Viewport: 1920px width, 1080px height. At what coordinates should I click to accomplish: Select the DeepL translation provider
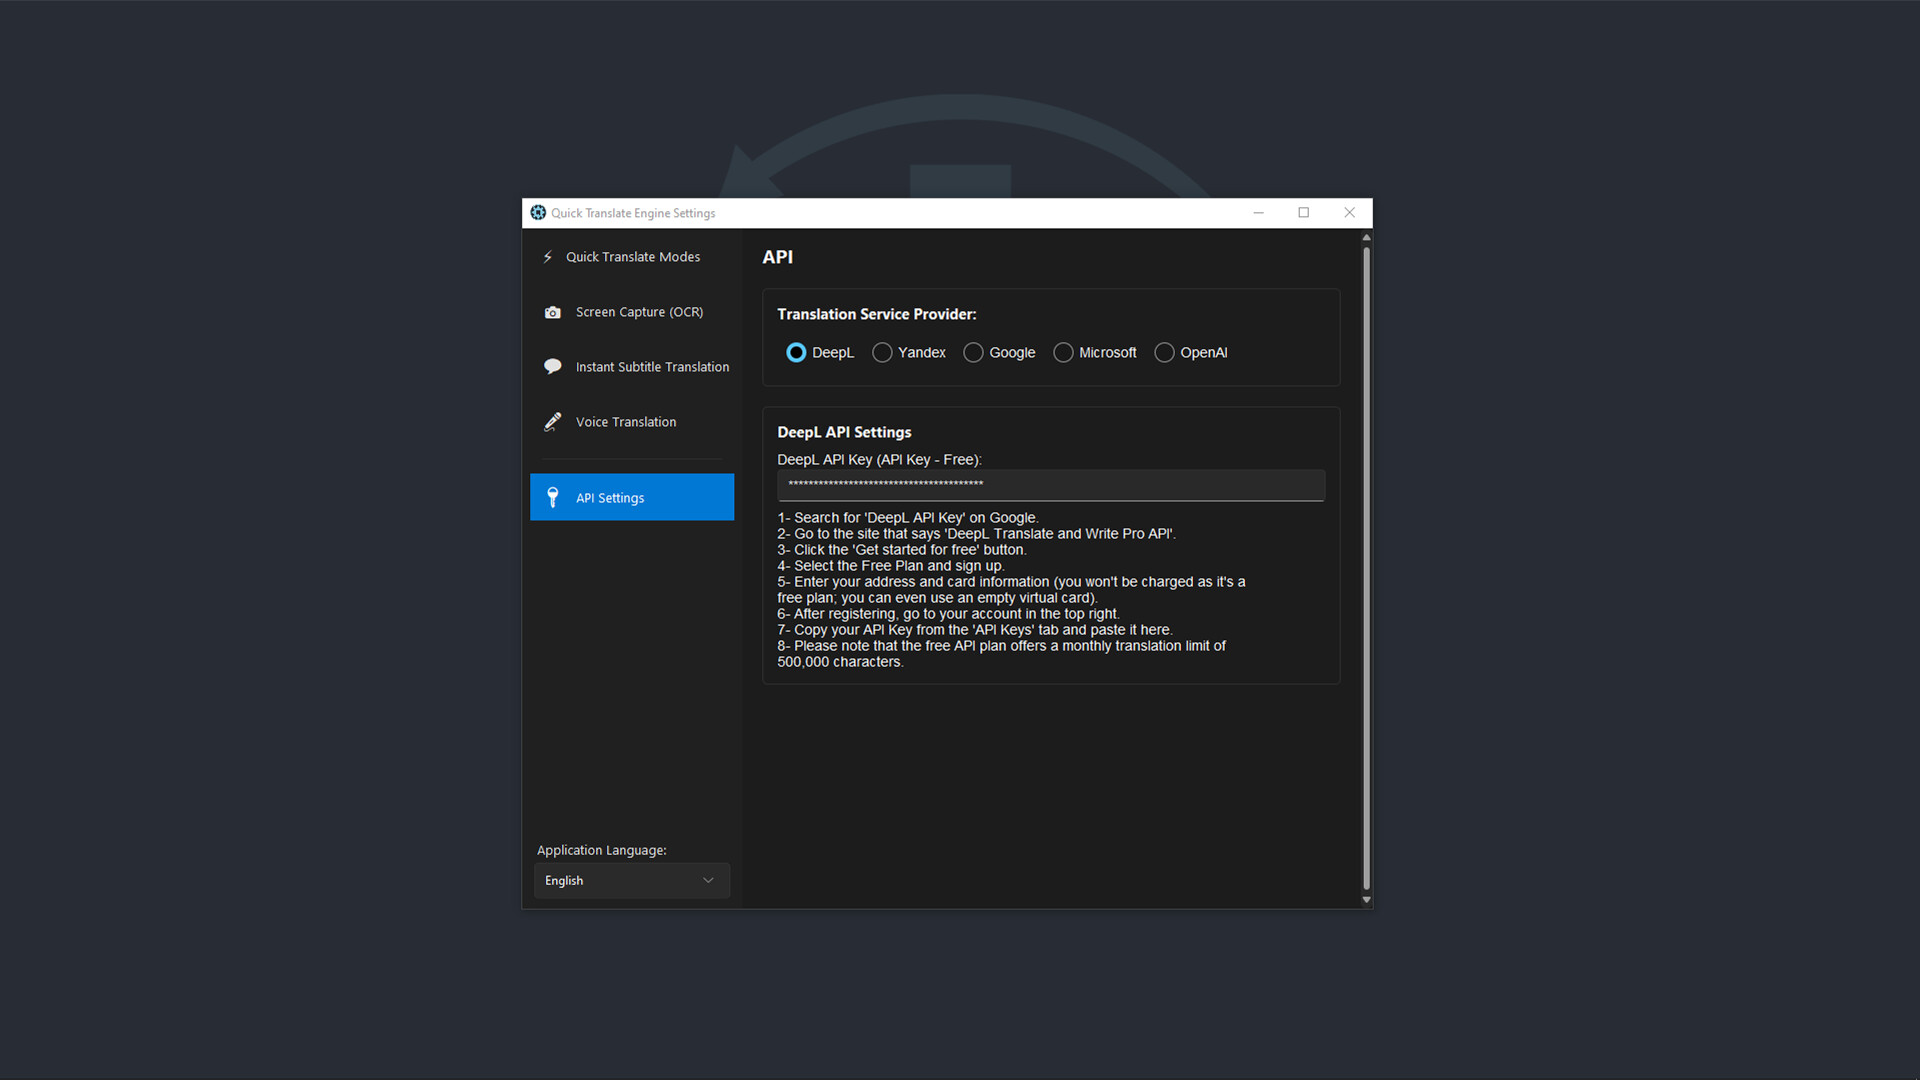coord(796,352)
